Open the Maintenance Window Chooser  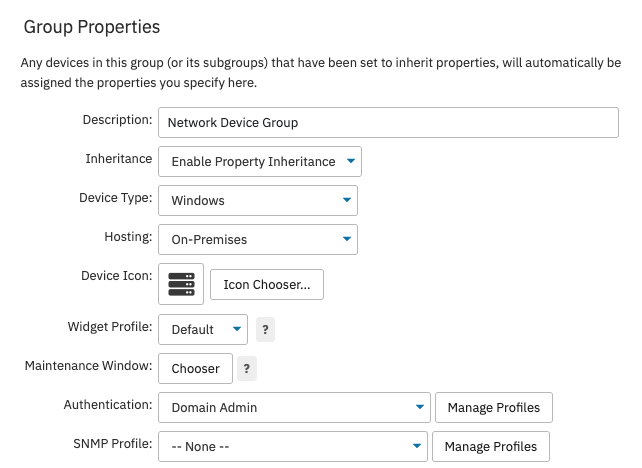click(195, 368)
